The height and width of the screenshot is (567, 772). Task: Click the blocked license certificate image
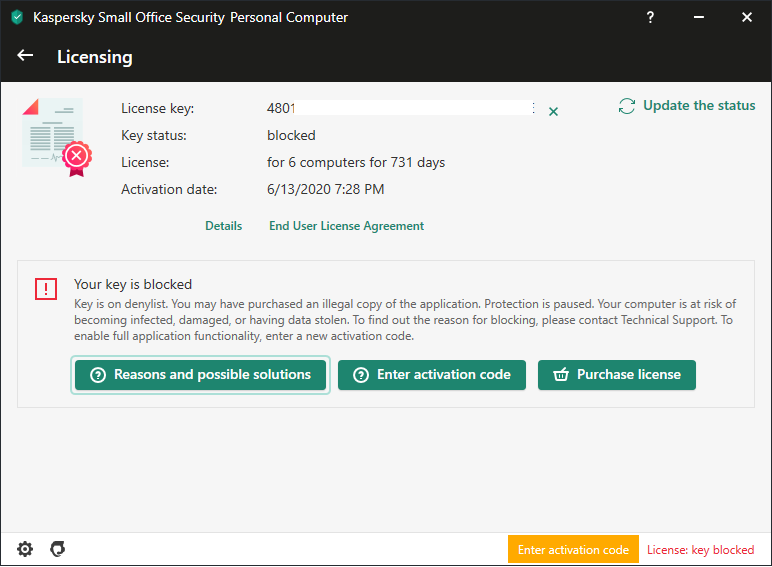tap(55, 137)
